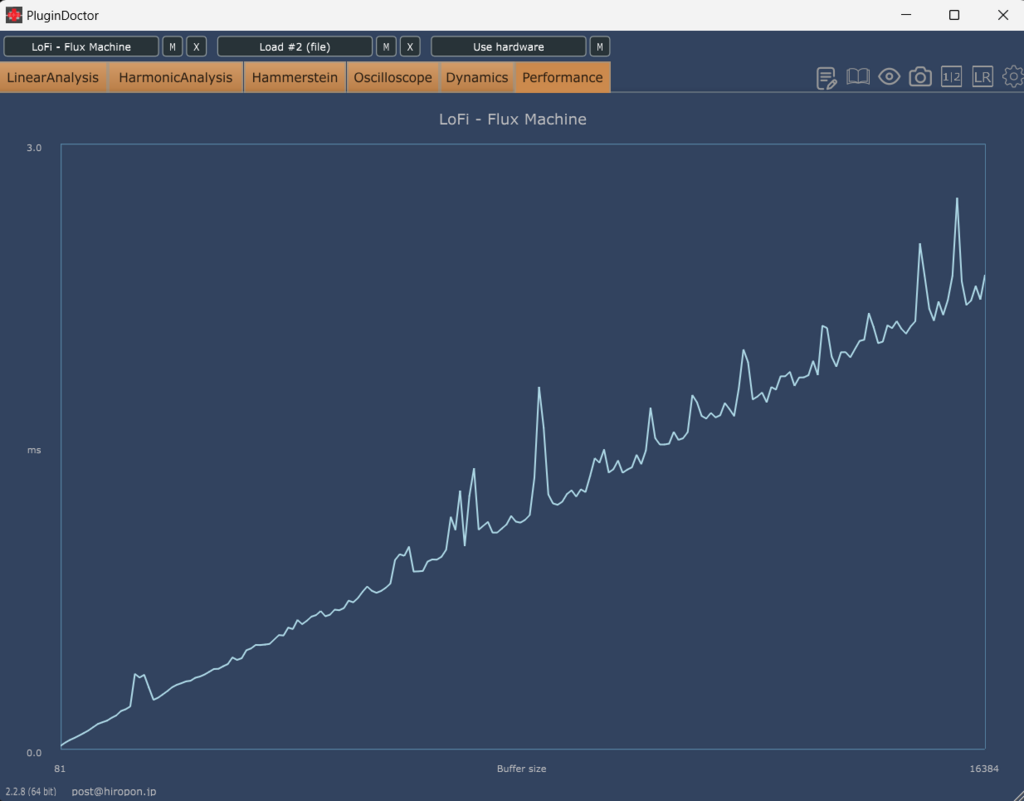Click the 3.0 y-axis maximum label
The height and width of the screenshot is (801, 1024).
click(x=34, y=148)
